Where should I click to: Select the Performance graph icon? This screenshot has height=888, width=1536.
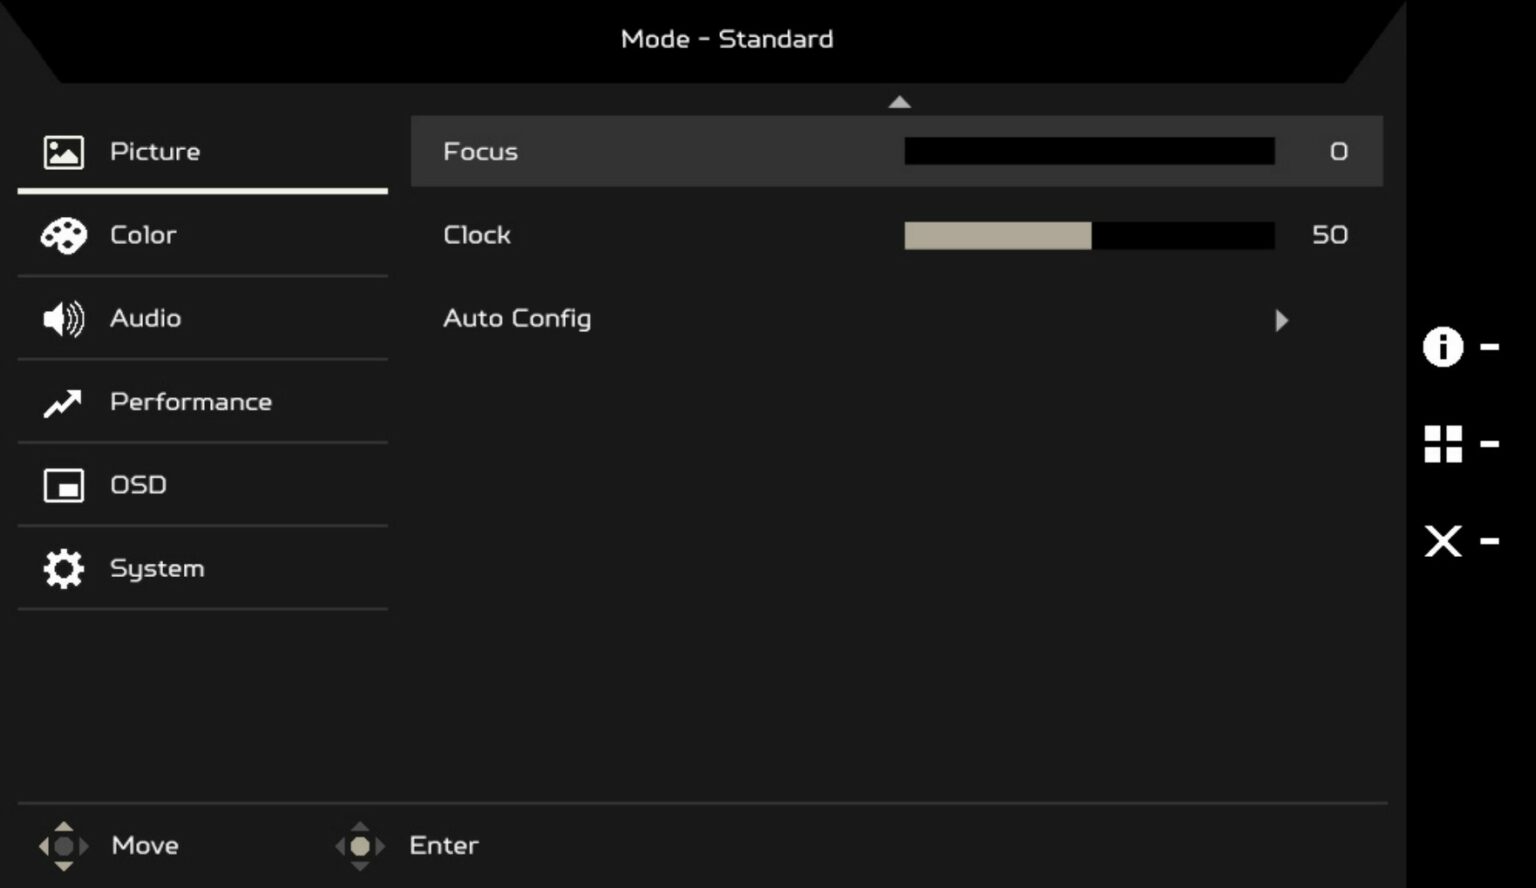[63, 401]
